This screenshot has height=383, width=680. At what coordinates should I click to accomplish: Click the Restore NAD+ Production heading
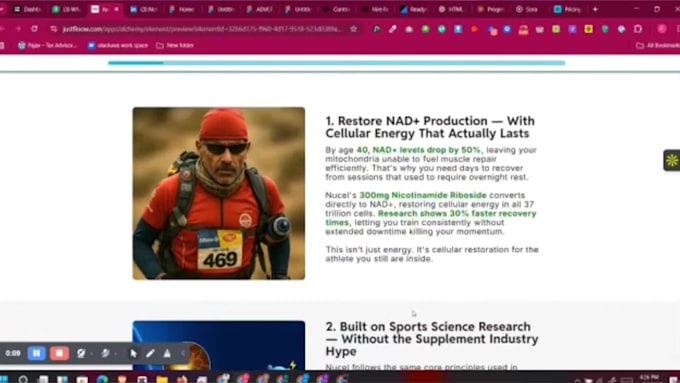(x=430, y=127)
